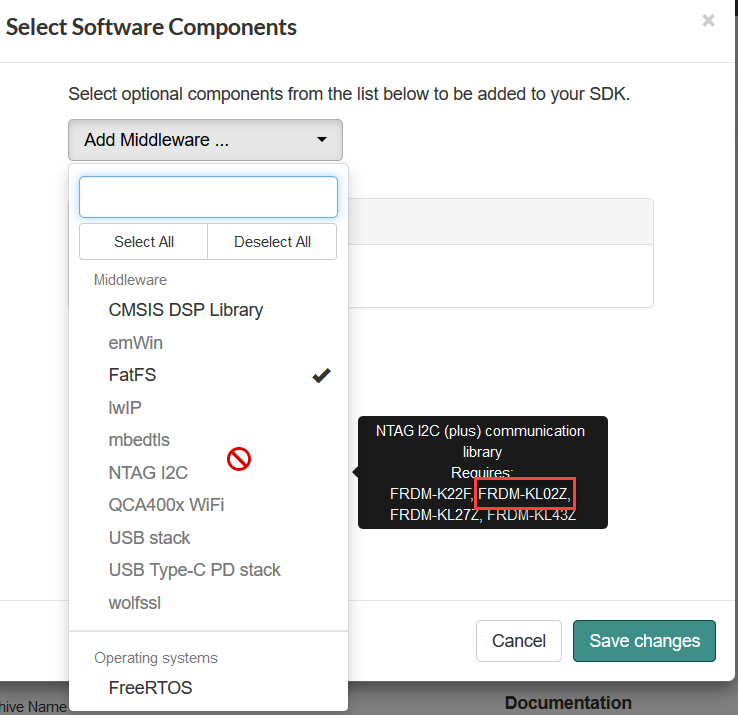
Task: Select USB Type-C PD stack
Action: [194, 570]
